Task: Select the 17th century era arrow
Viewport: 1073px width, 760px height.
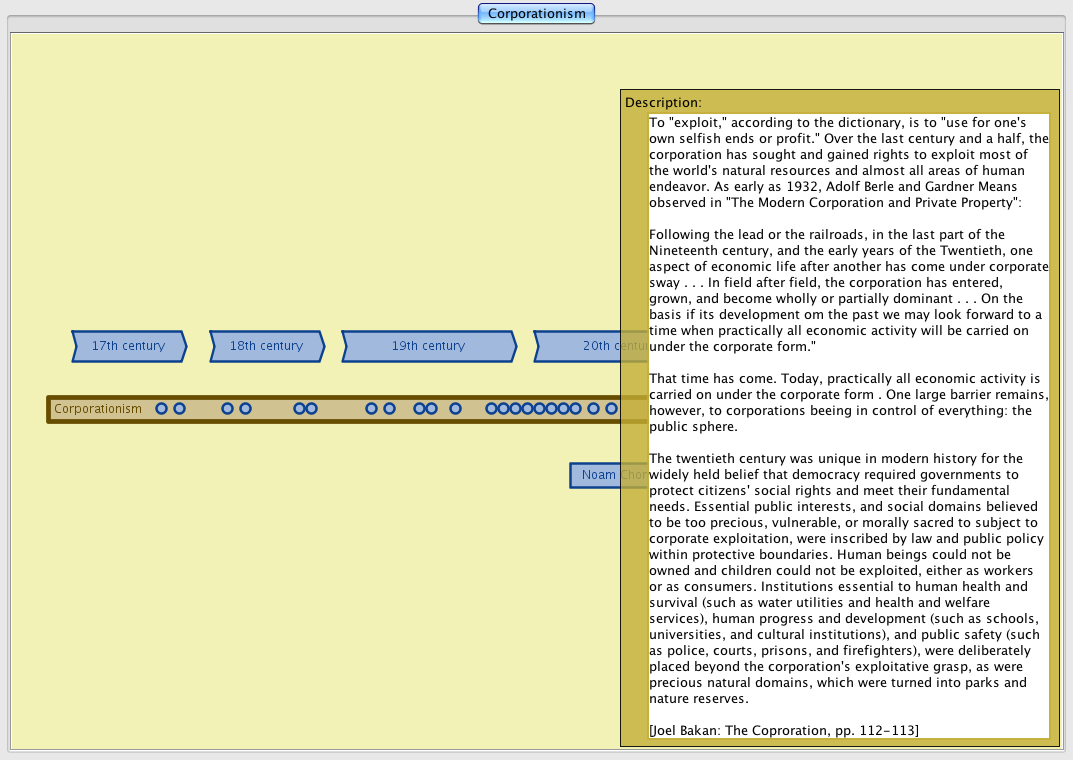Action: pyautogui.click(x=128, y=346)
